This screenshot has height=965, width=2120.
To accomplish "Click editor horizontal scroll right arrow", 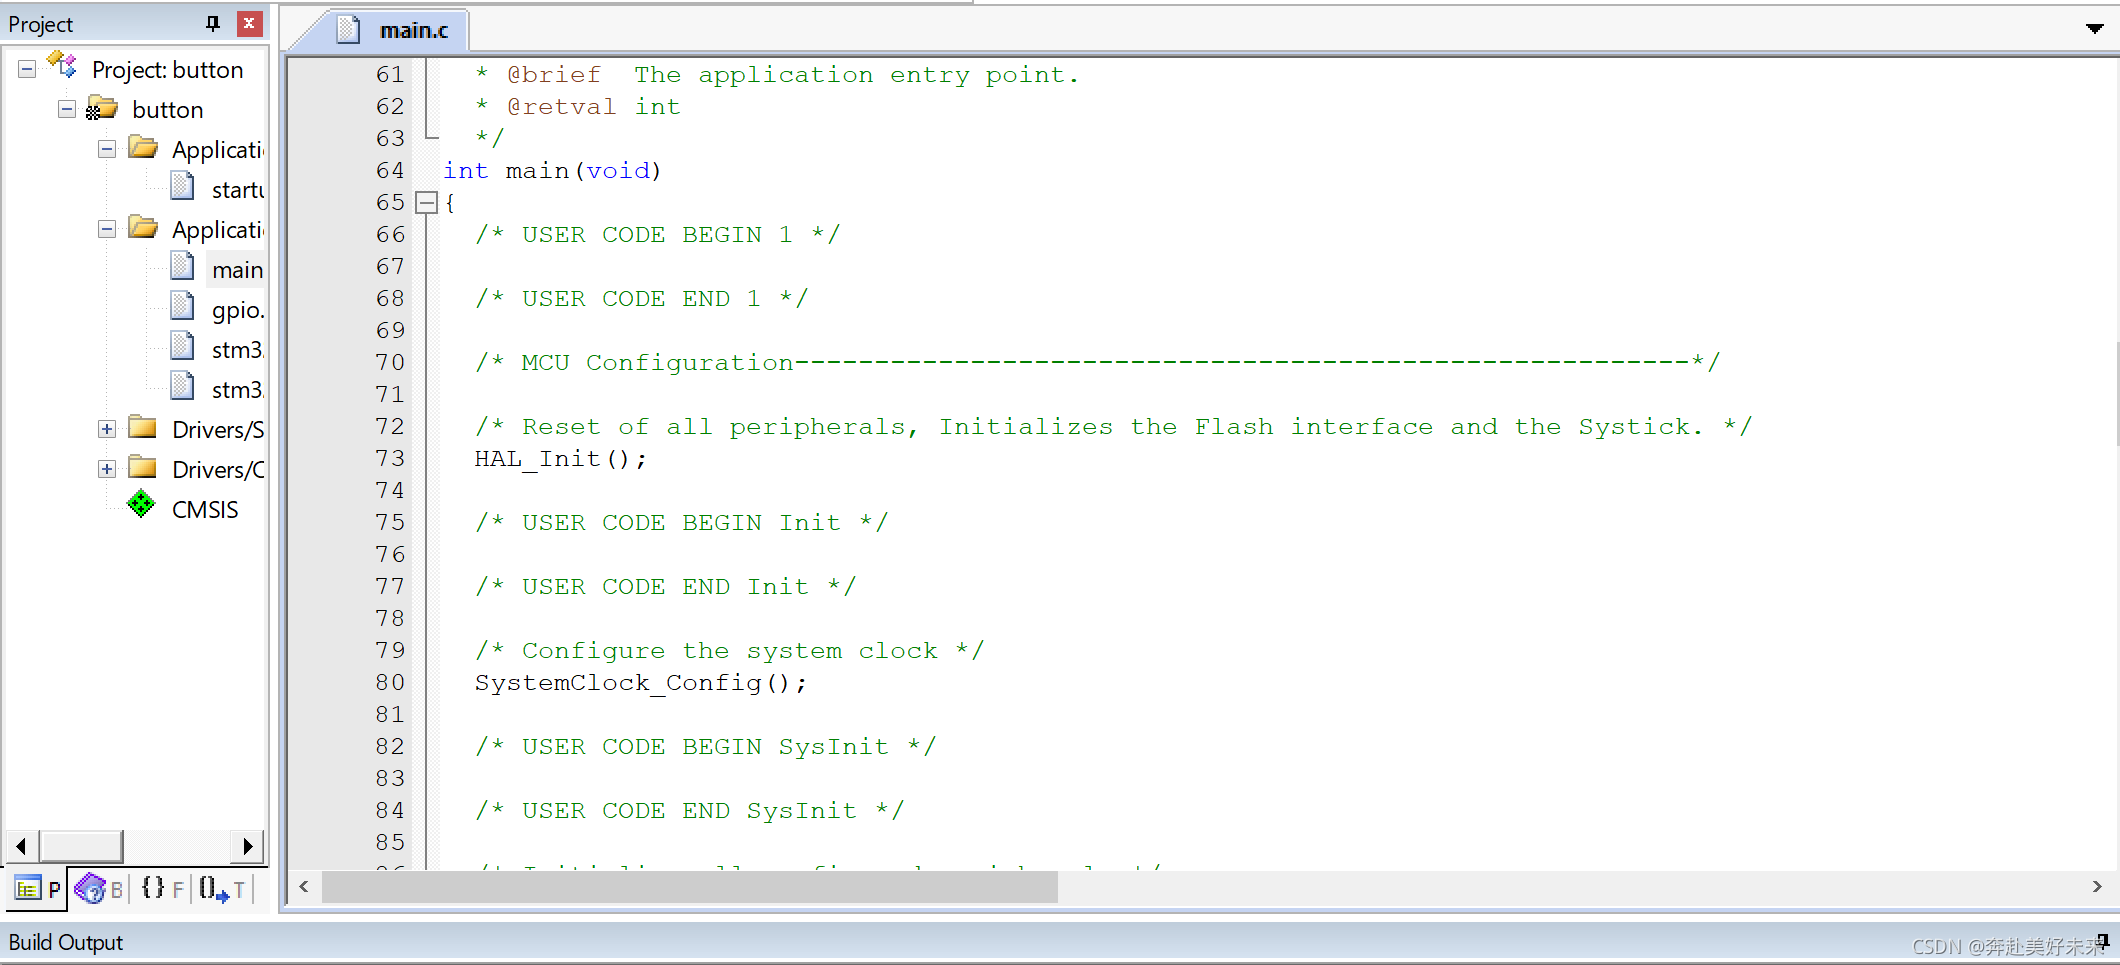I will click(x=2097, y=887).
